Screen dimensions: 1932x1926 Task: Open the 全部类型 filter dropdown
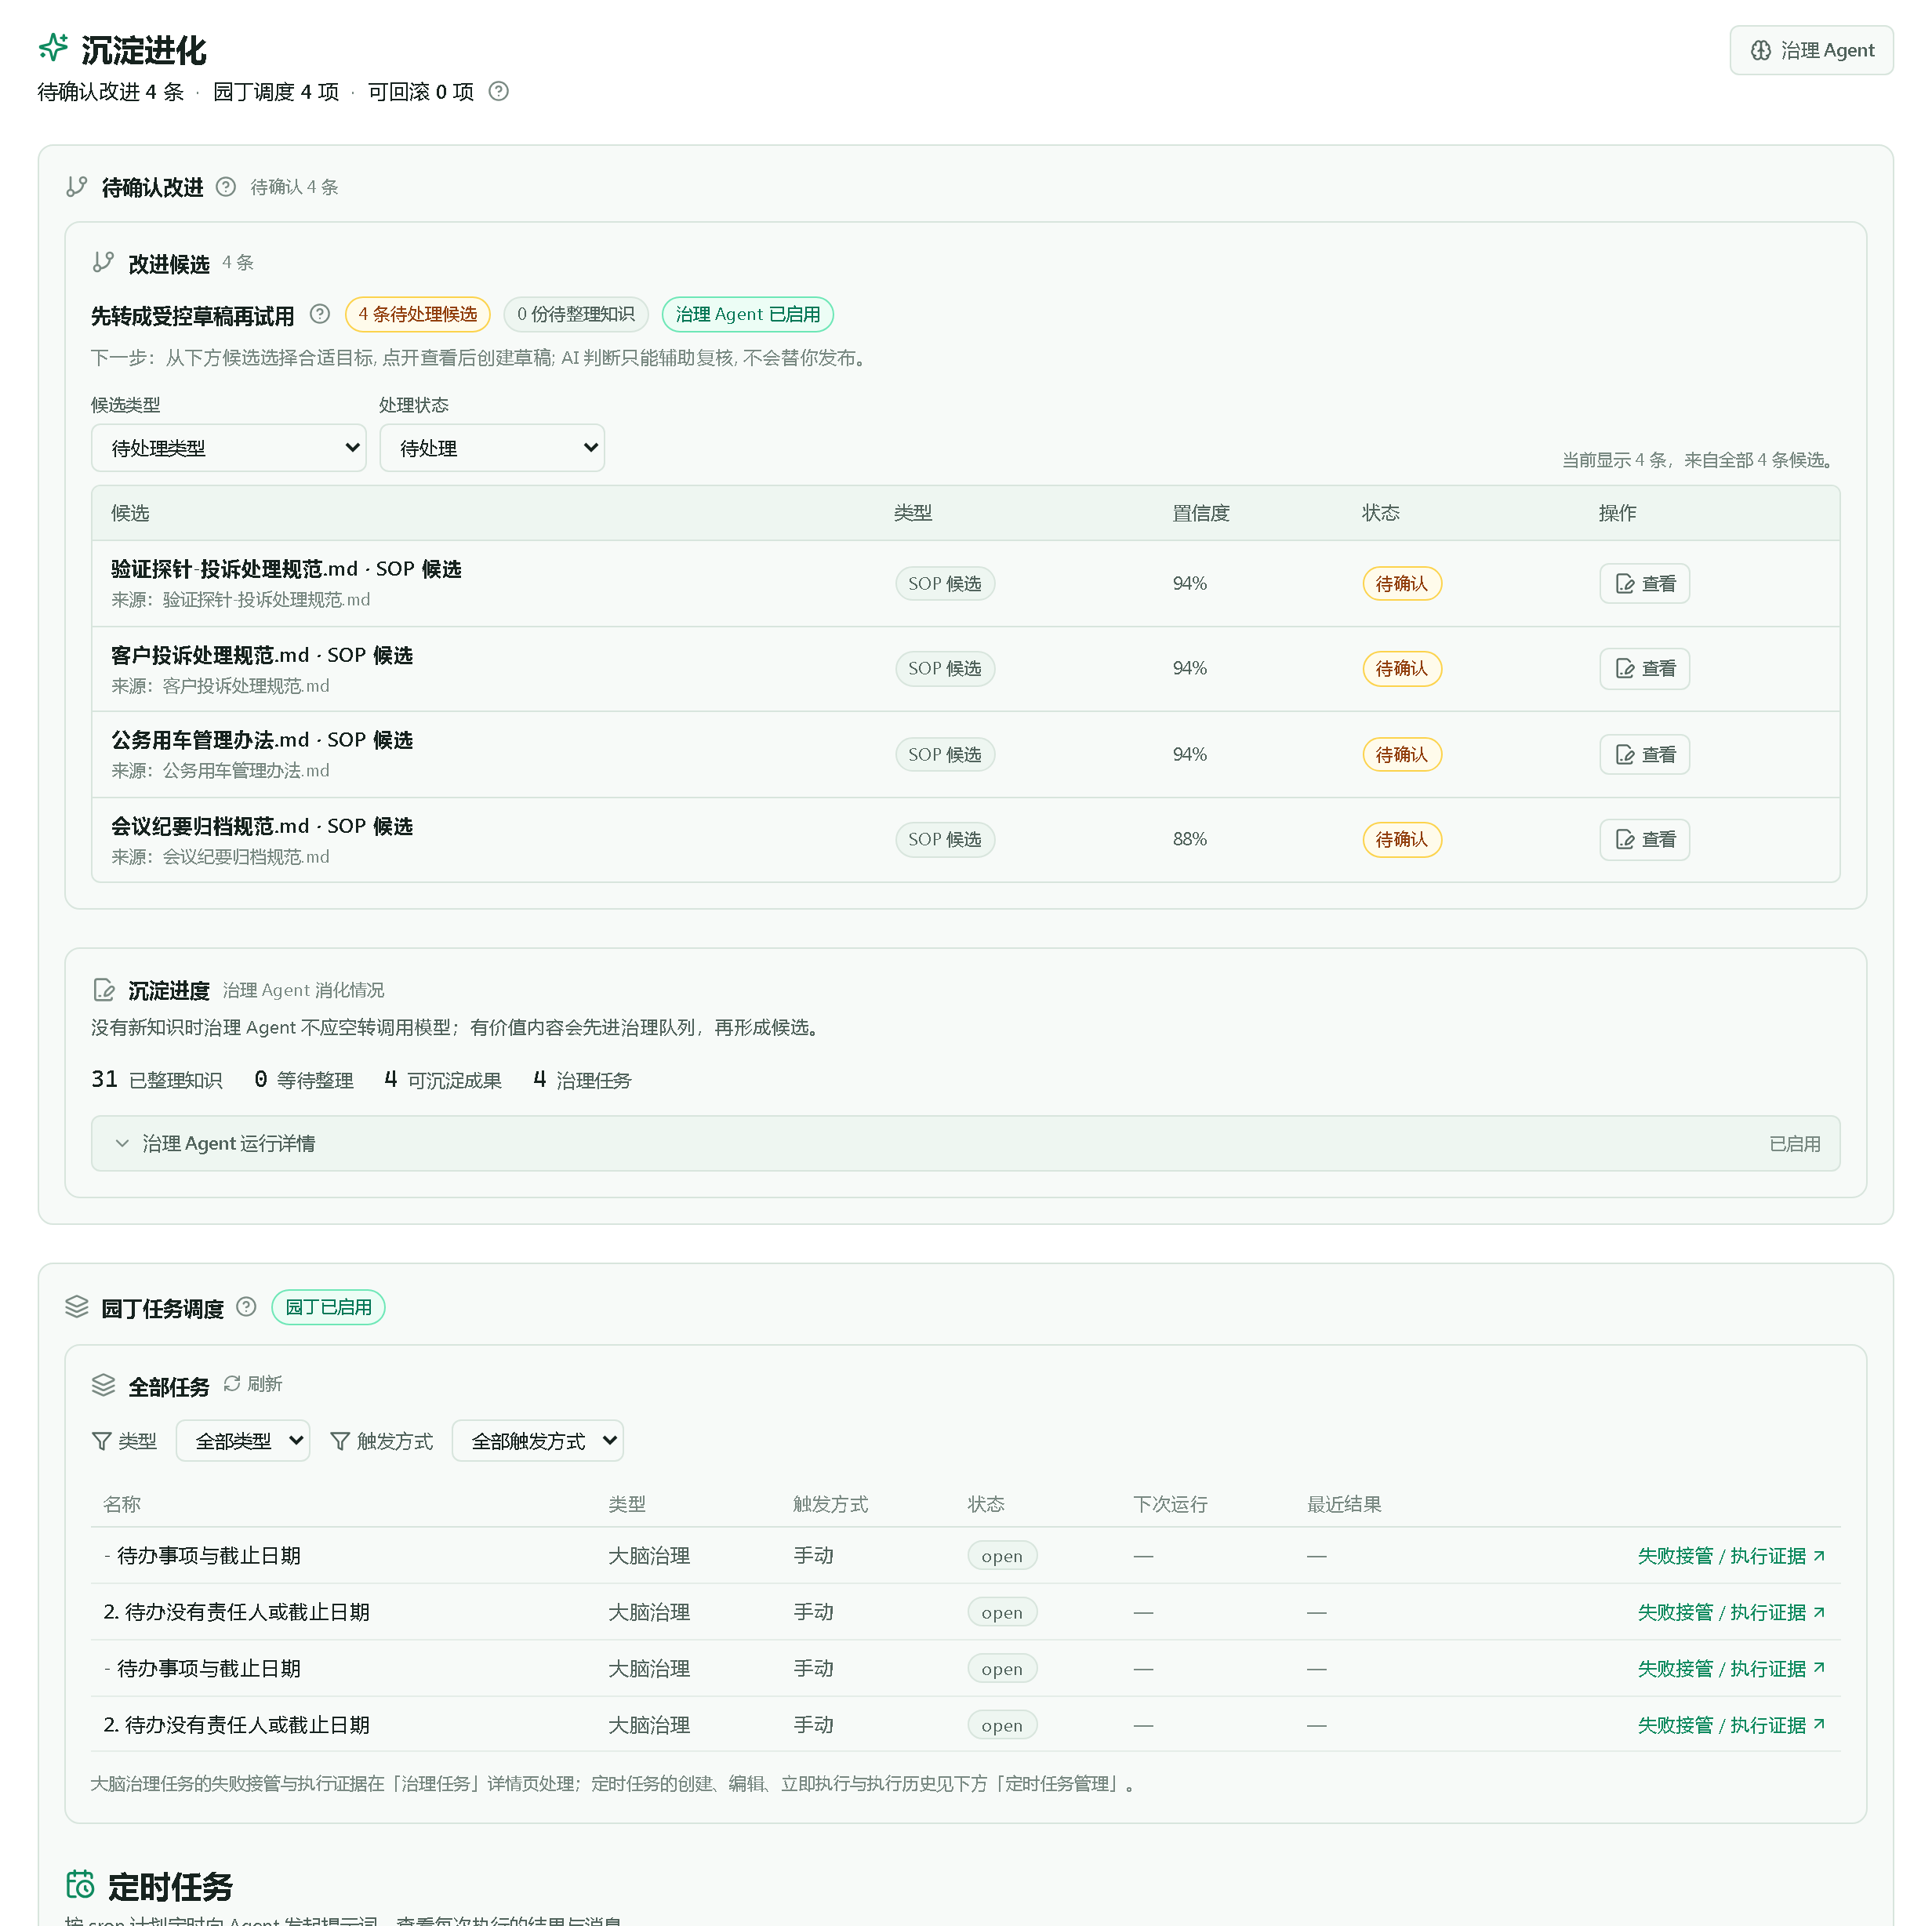[243, 1442]
